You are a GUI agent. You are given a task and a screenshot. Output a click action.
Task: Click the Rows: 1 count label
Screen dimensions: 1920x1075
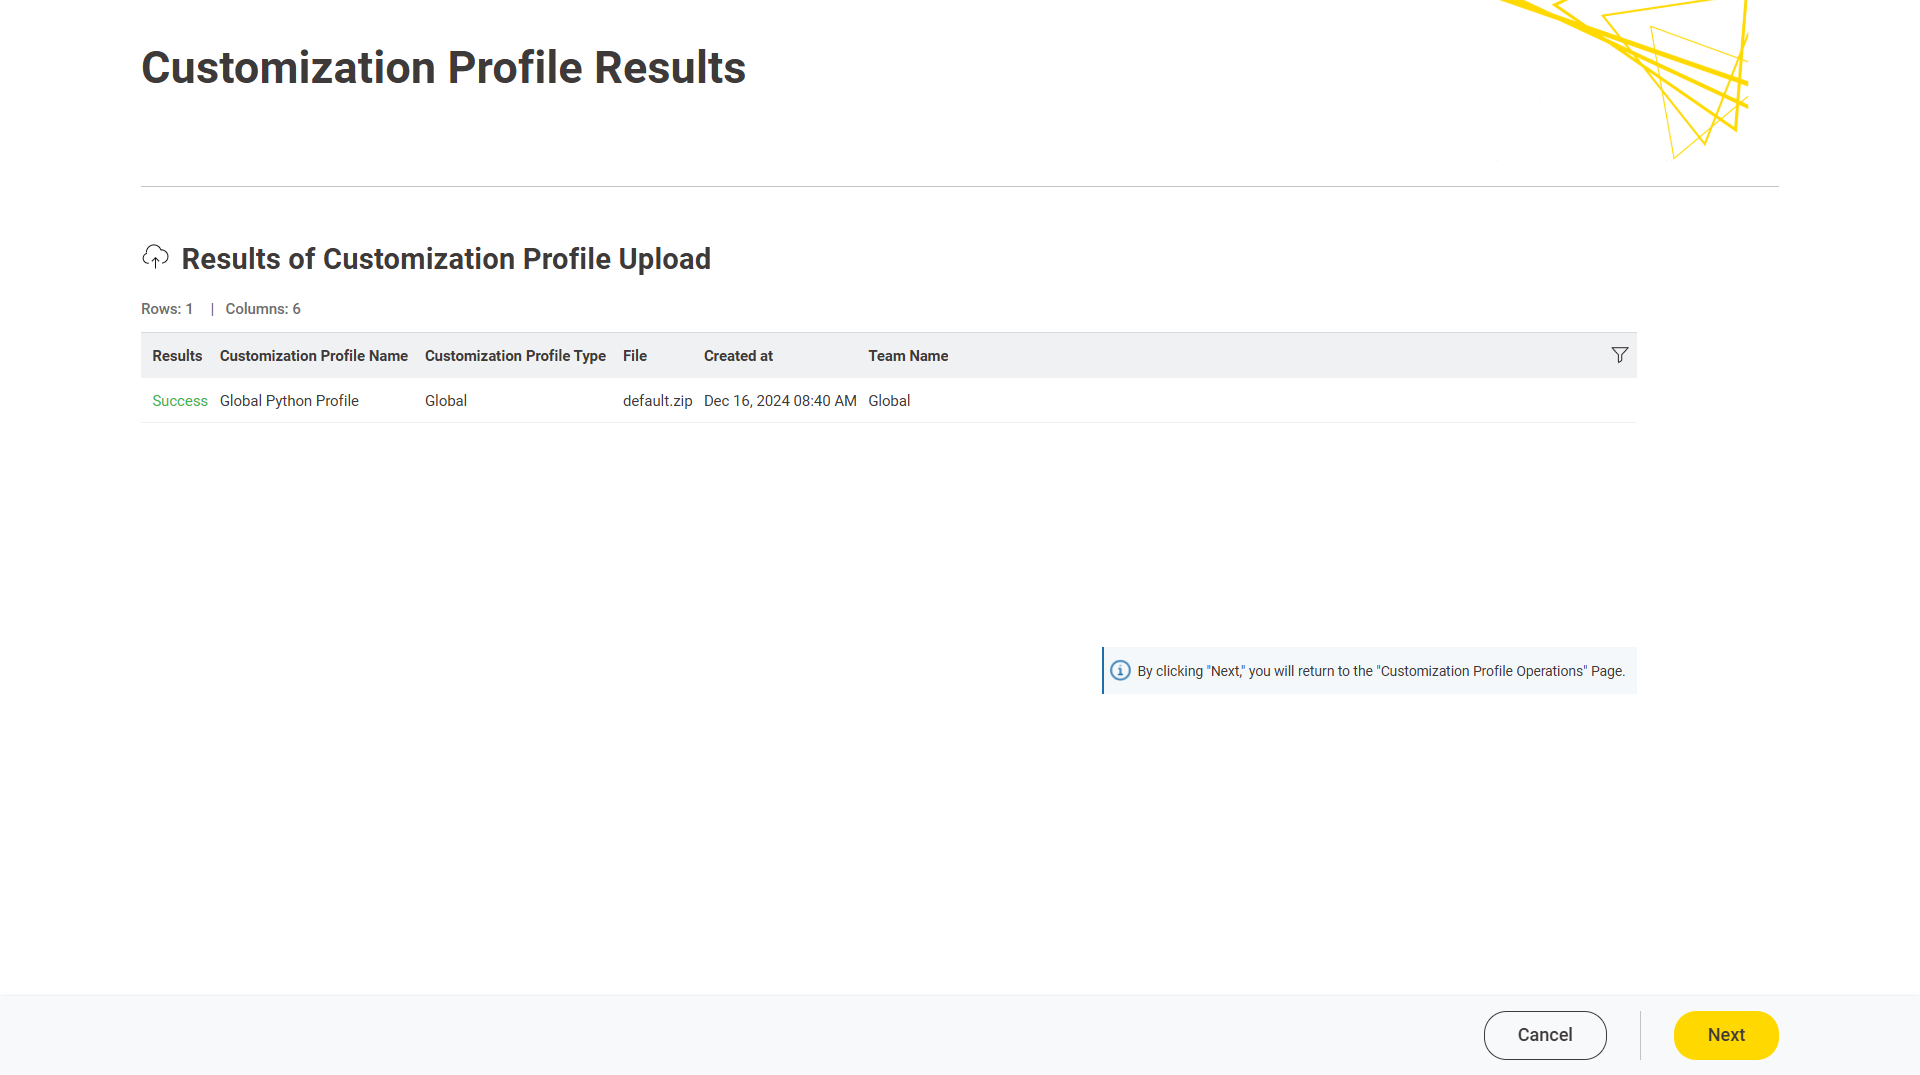pos(167,309)
